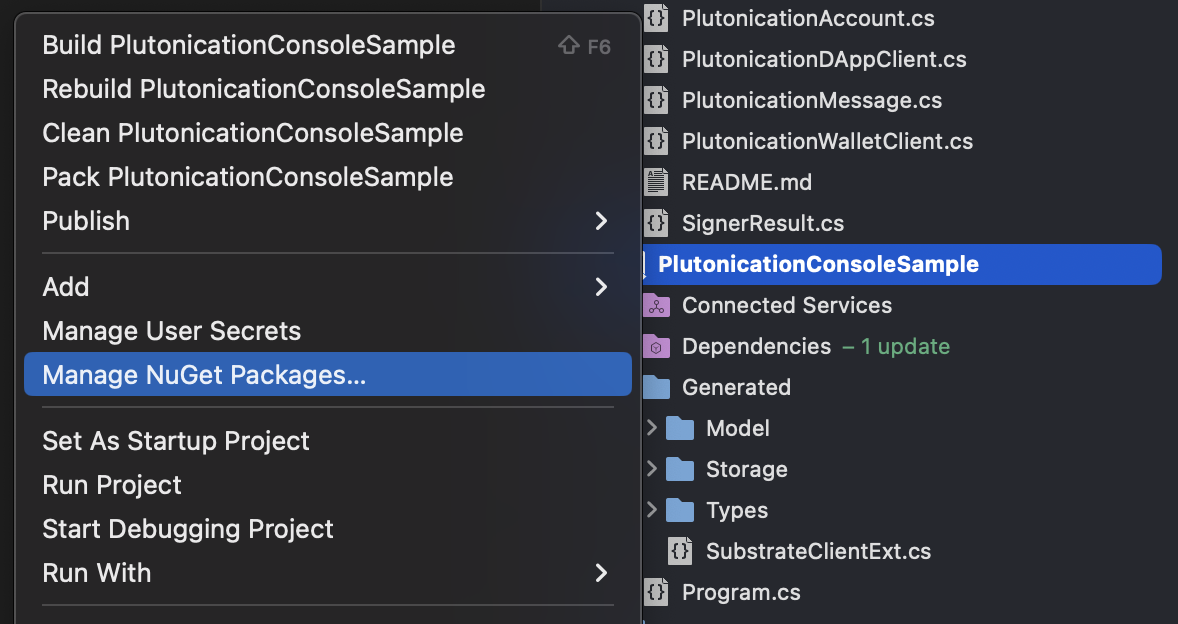
Task: Expand the Storage folder chevron
Action: tap(652, 469)
